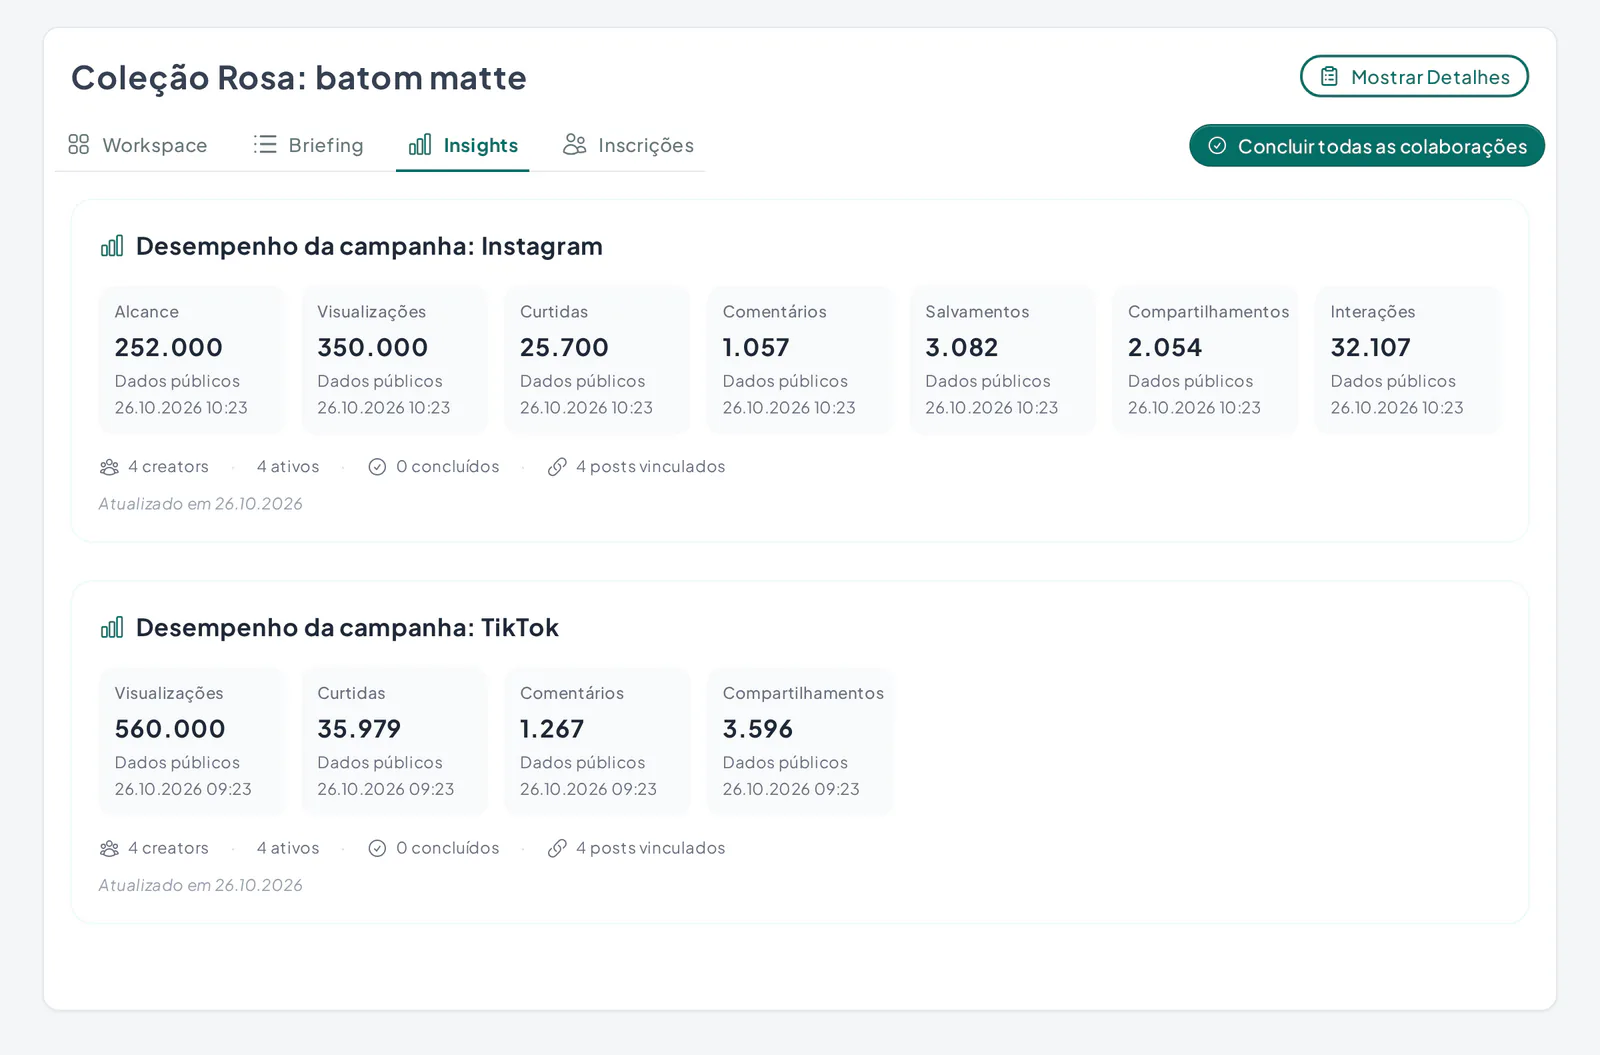Click the Inscrições people icon

(x=574, y=145)
